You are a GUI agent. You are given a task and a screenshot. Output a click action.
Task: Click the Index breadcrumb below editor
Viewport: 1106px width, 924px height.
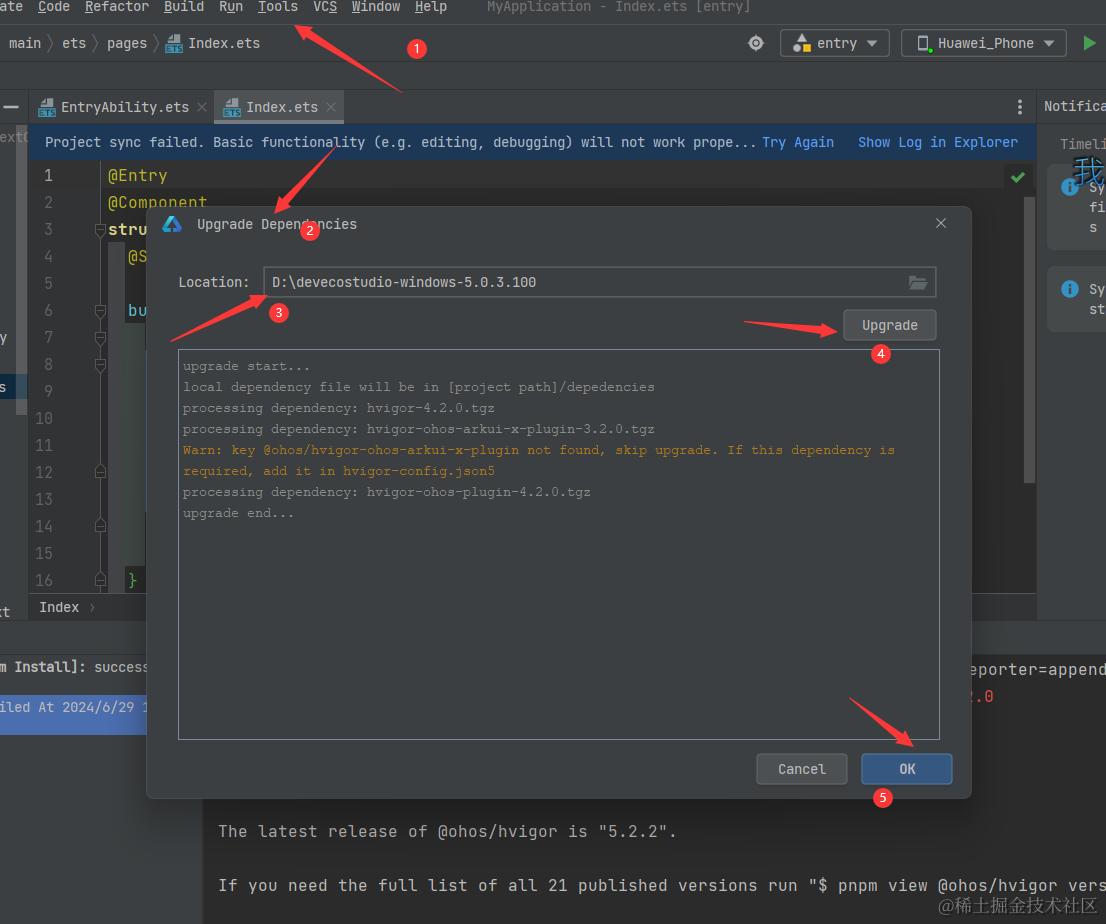pos(59,607)
